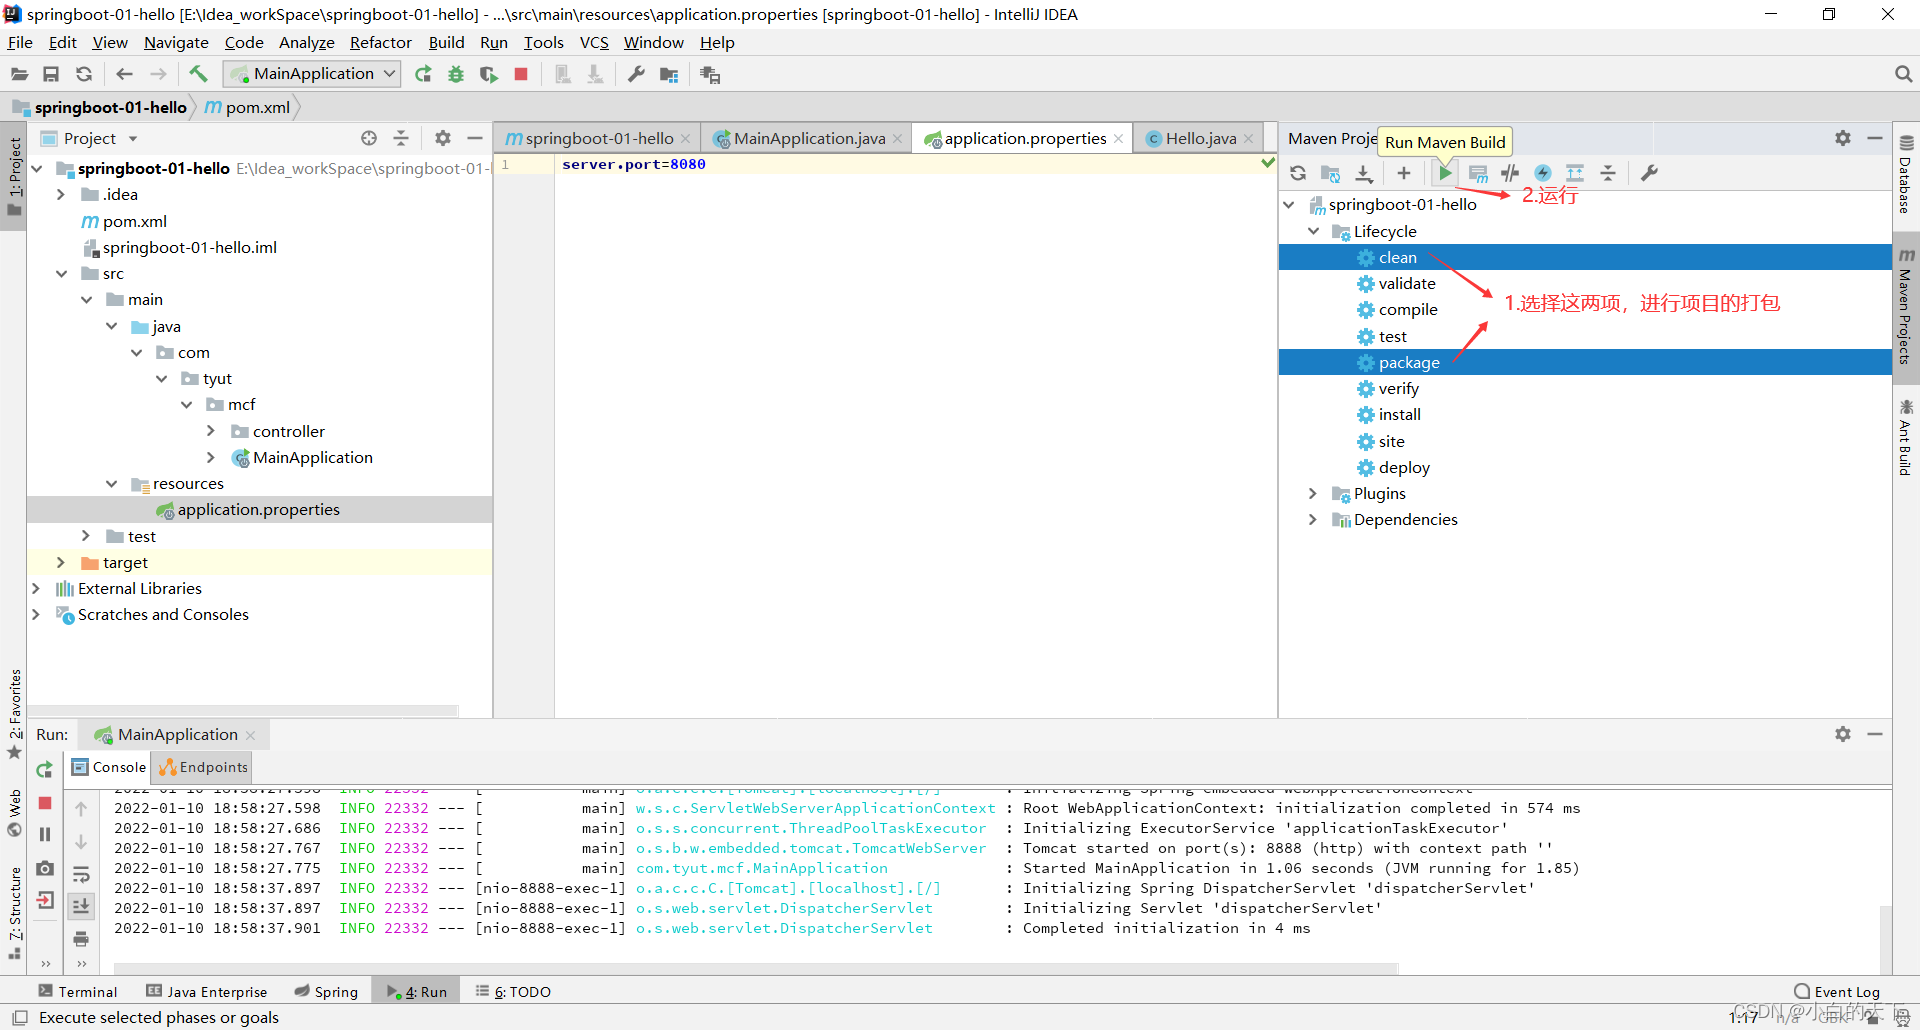
Task: Open the MainApplication run configuration dropdown
Action: (x=312, y=74)
